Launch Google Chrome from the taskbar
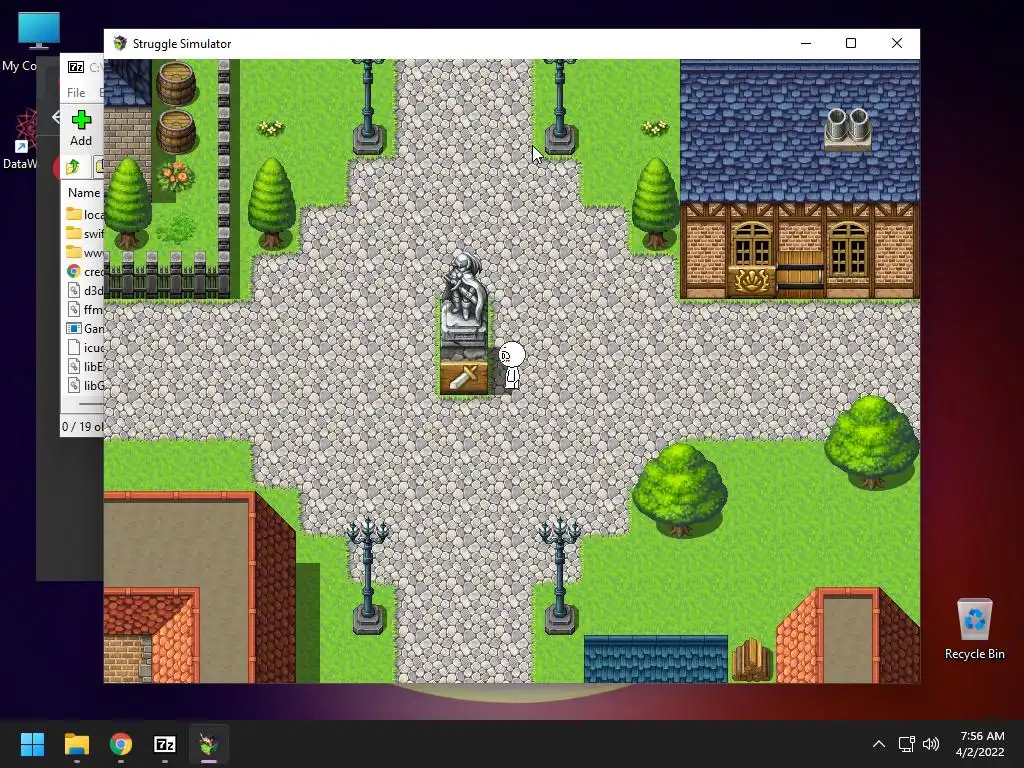 (121, 744)
